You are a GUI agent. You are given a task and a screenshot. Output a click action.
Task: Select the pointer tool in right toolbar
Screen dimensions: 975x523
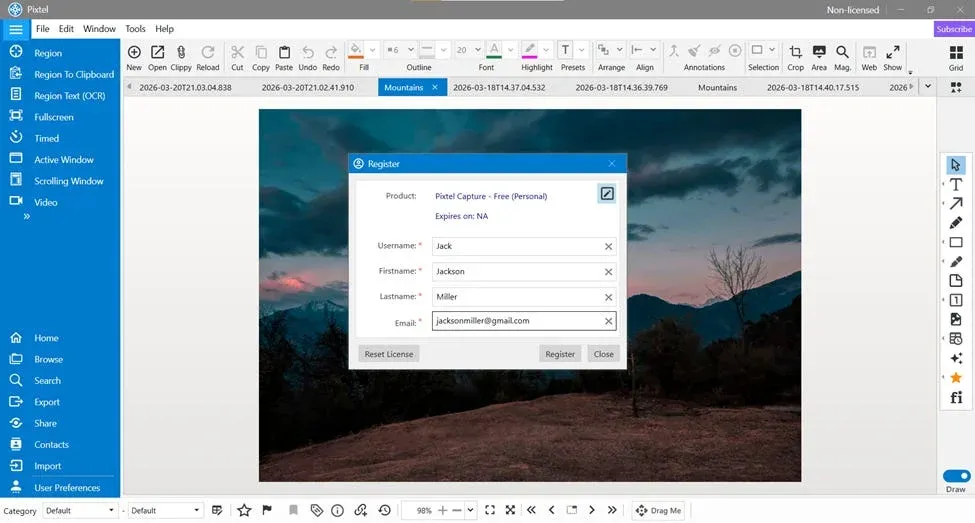click(x=956, y=165)
